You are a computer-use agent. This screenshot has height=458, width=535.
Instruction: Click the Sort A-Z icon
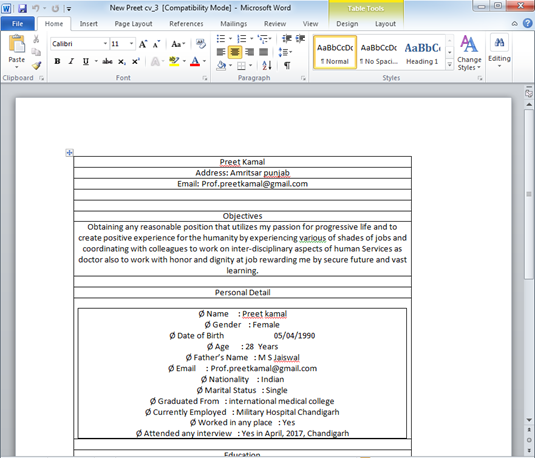[267, 65]
